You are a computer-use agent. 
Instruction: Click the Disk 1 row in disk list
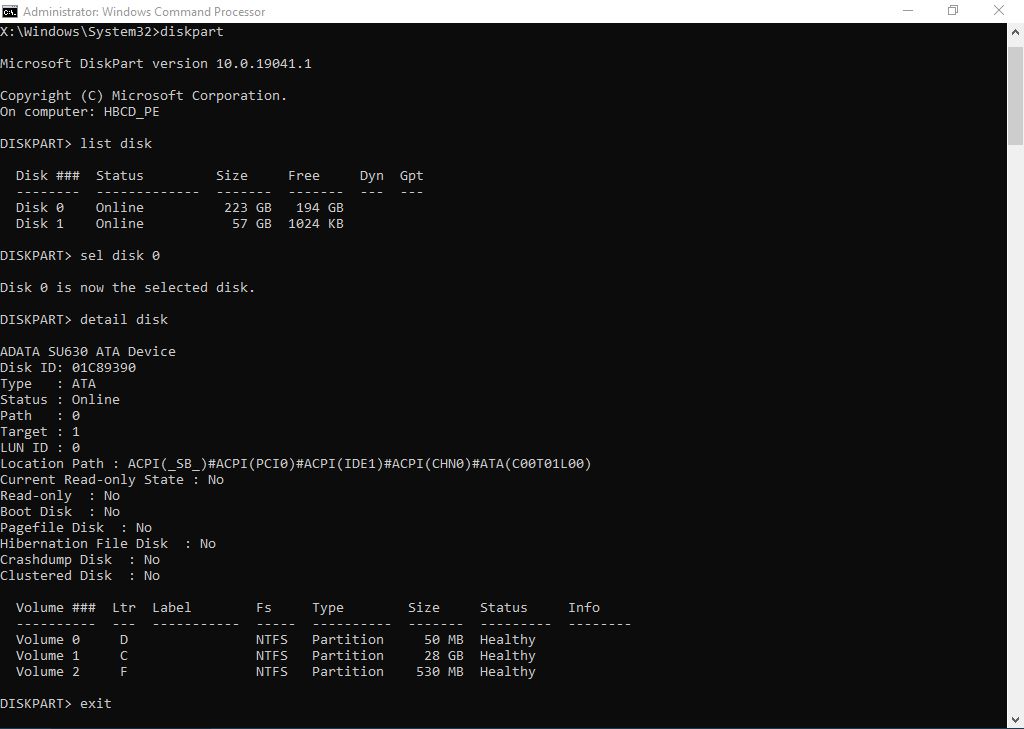click(x=180, y=224)
